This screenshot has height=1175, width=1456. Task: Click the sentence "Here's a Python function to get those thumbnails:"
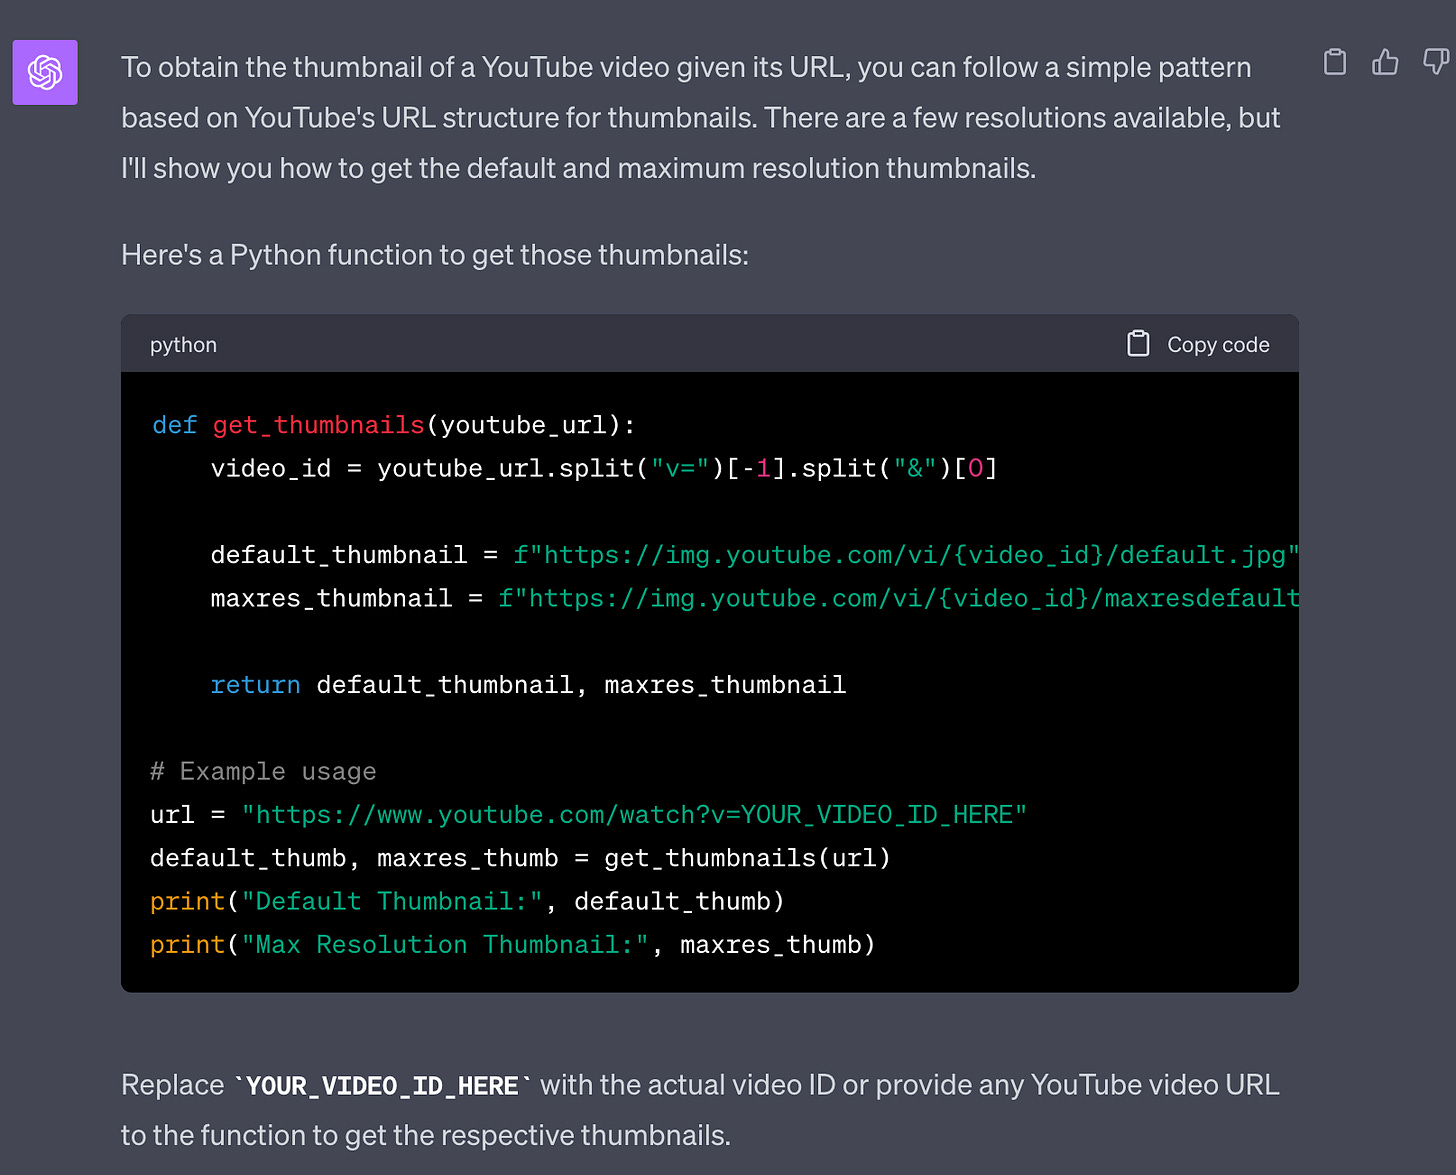[435, 255]
